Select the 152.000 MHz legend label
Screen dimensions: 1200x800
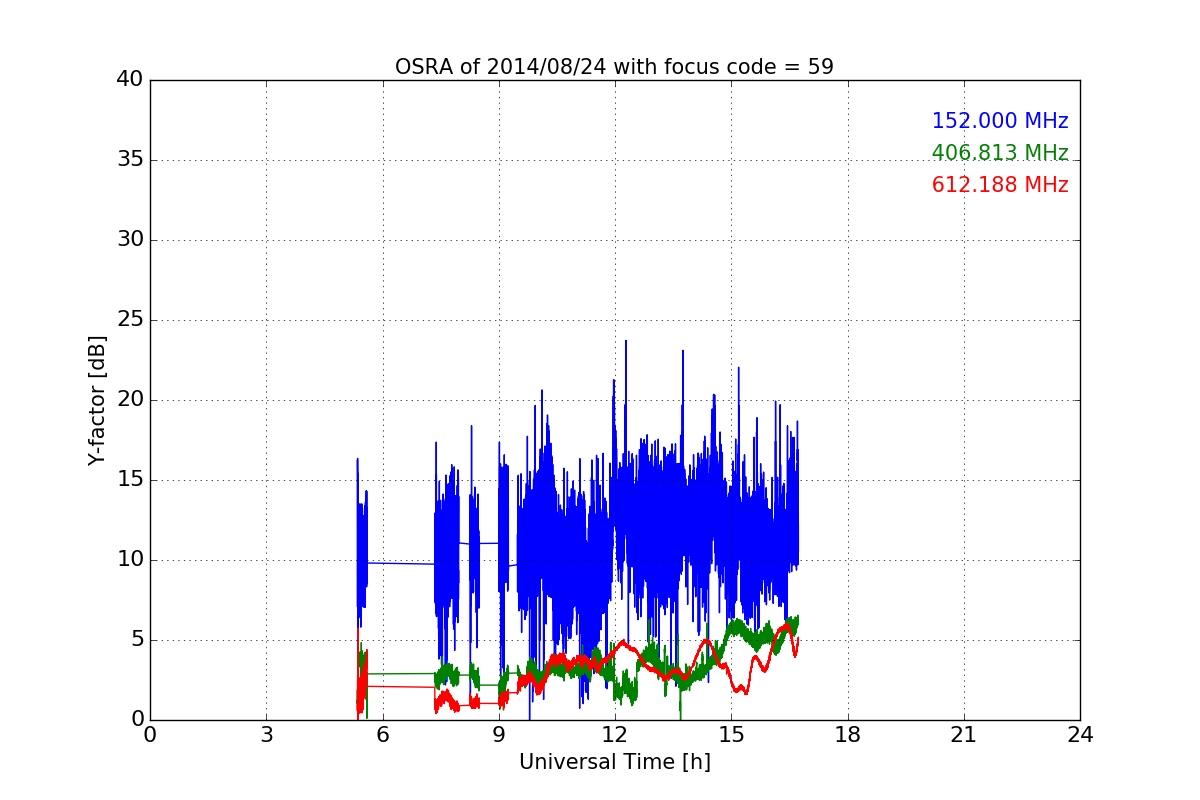pos(1000,121)
